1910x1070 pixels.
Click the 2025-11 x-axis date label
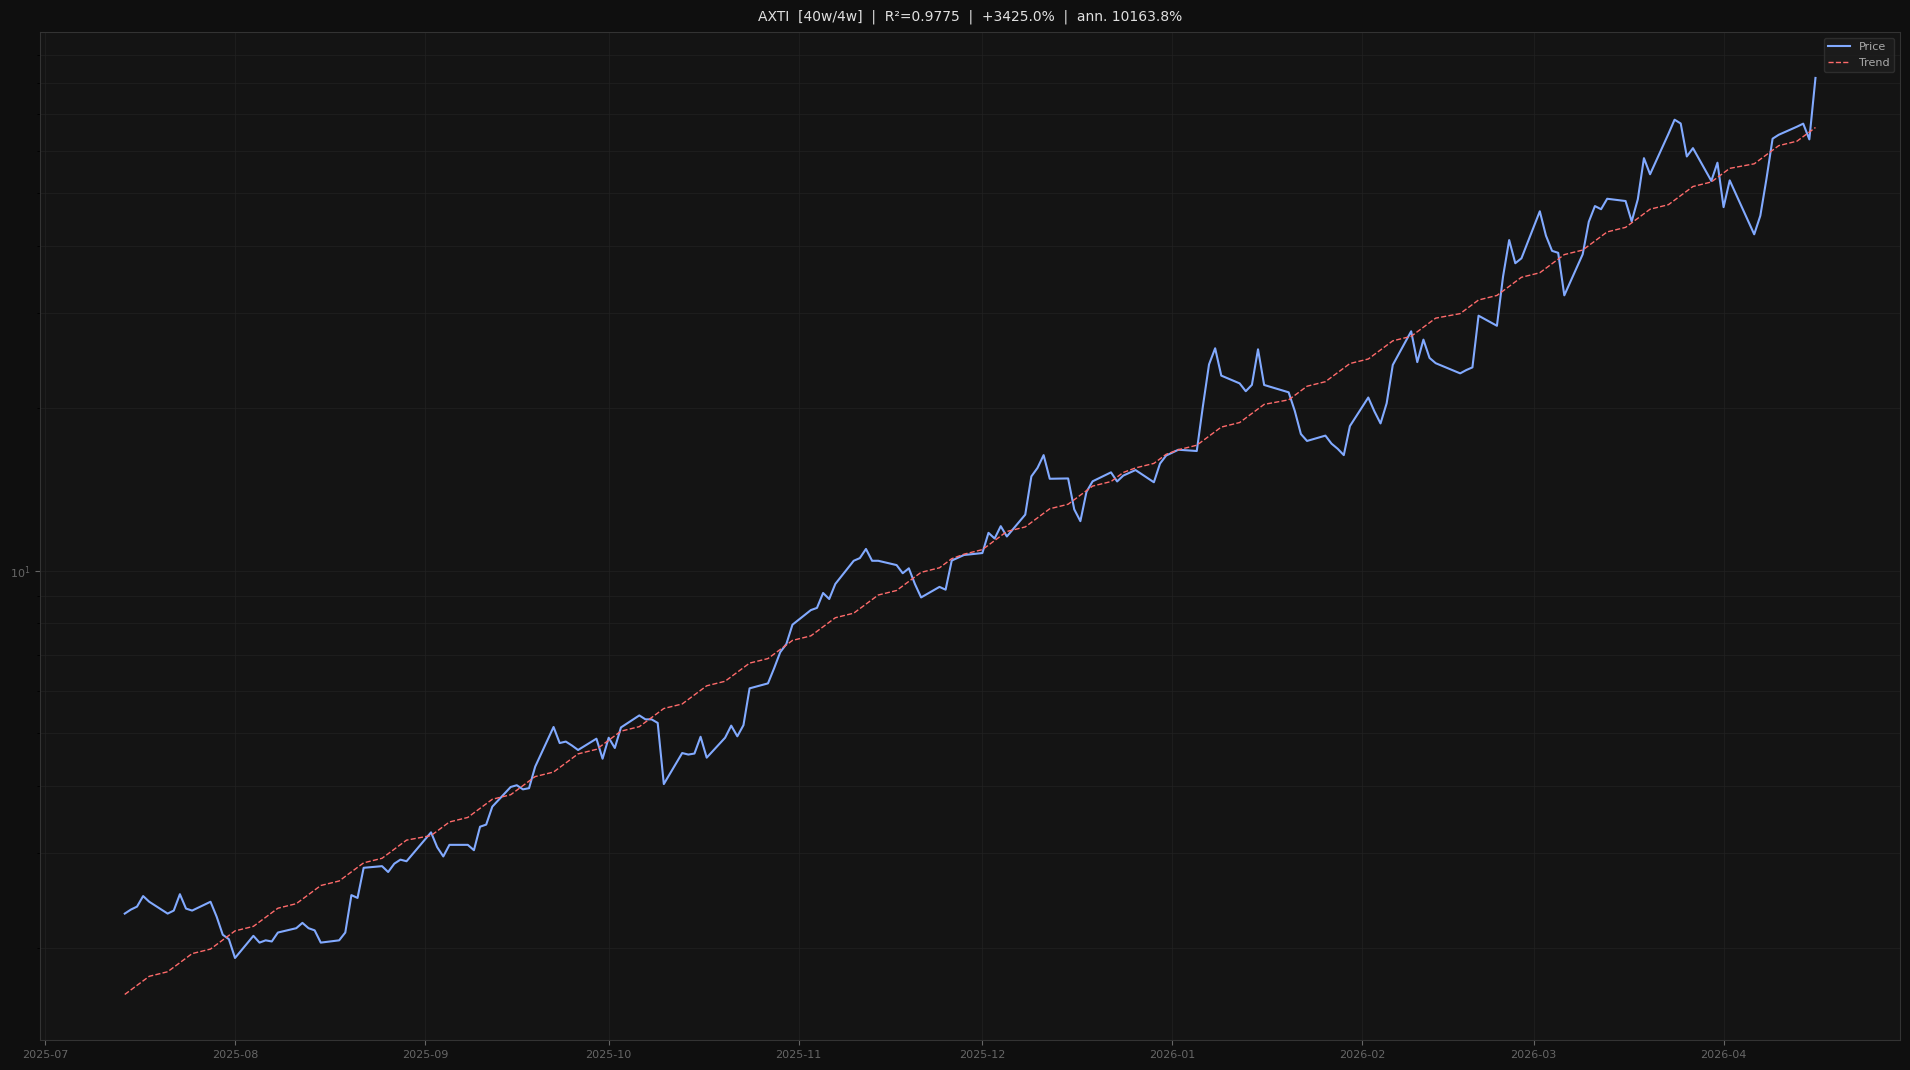coord(798,1054)
